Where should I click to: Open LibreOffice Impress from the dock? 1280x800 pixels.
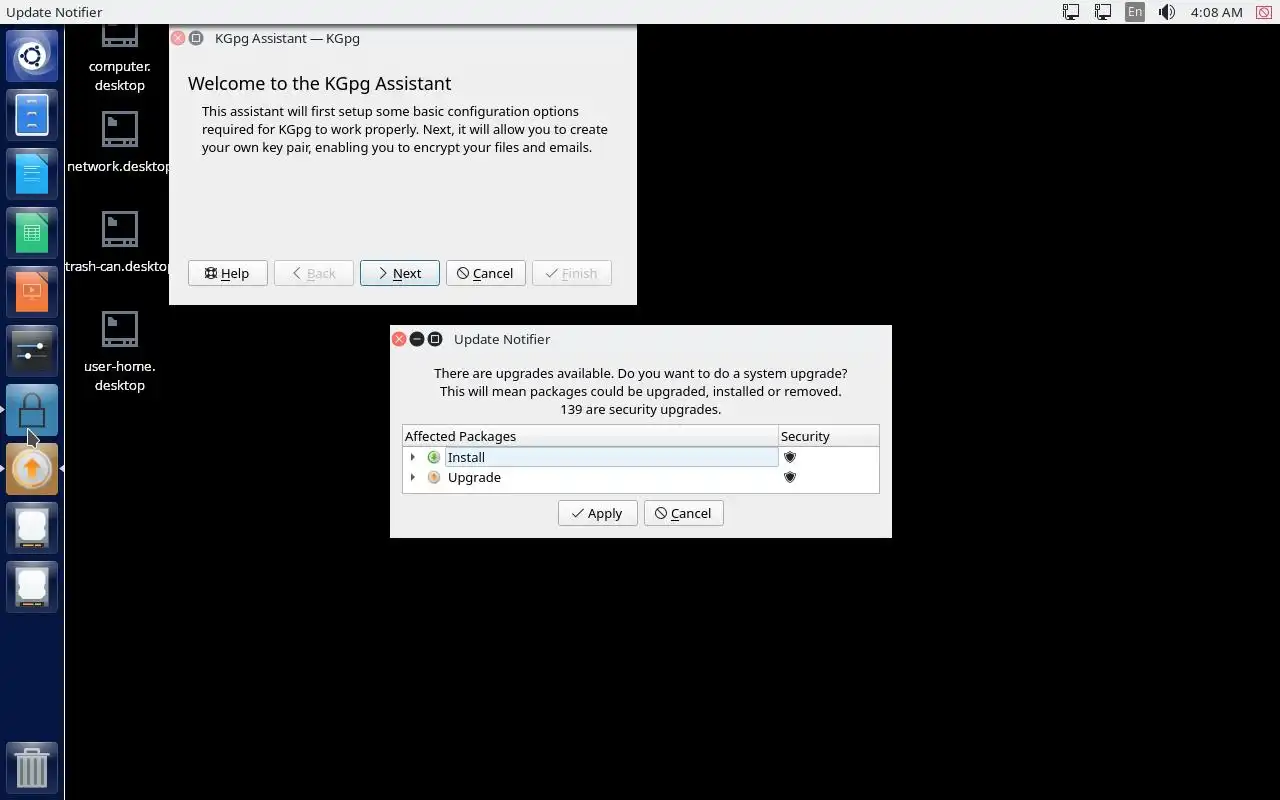point(32,292)
